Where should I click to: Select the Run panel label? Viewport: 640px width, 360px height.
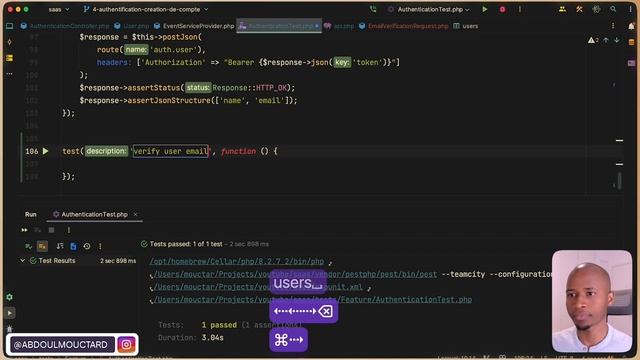[31, 214]
